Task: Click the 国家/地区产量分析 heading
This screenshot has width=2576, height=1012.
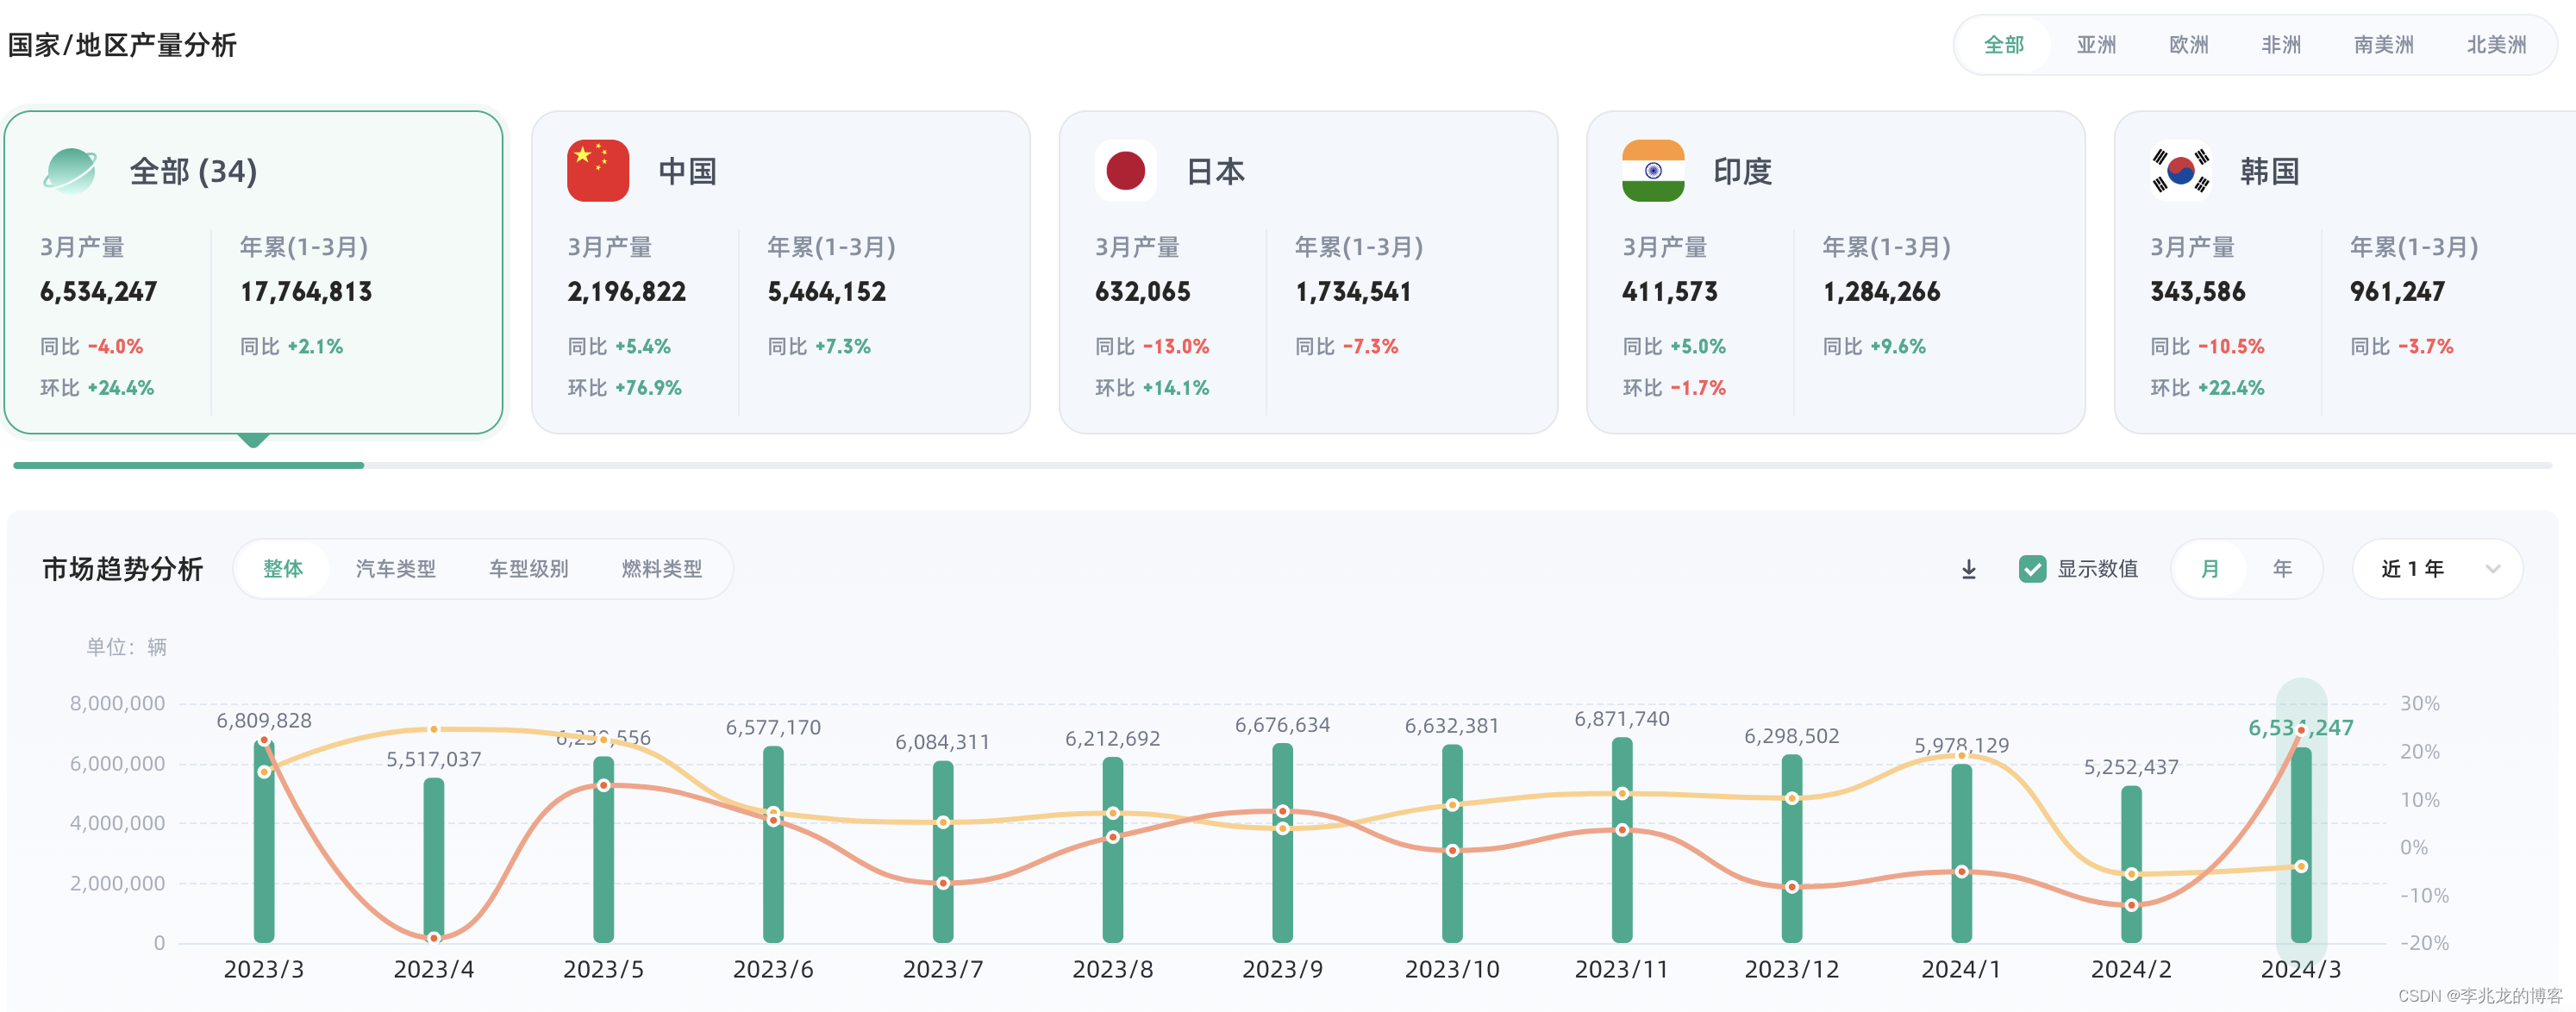Action: tap(122, 45)
